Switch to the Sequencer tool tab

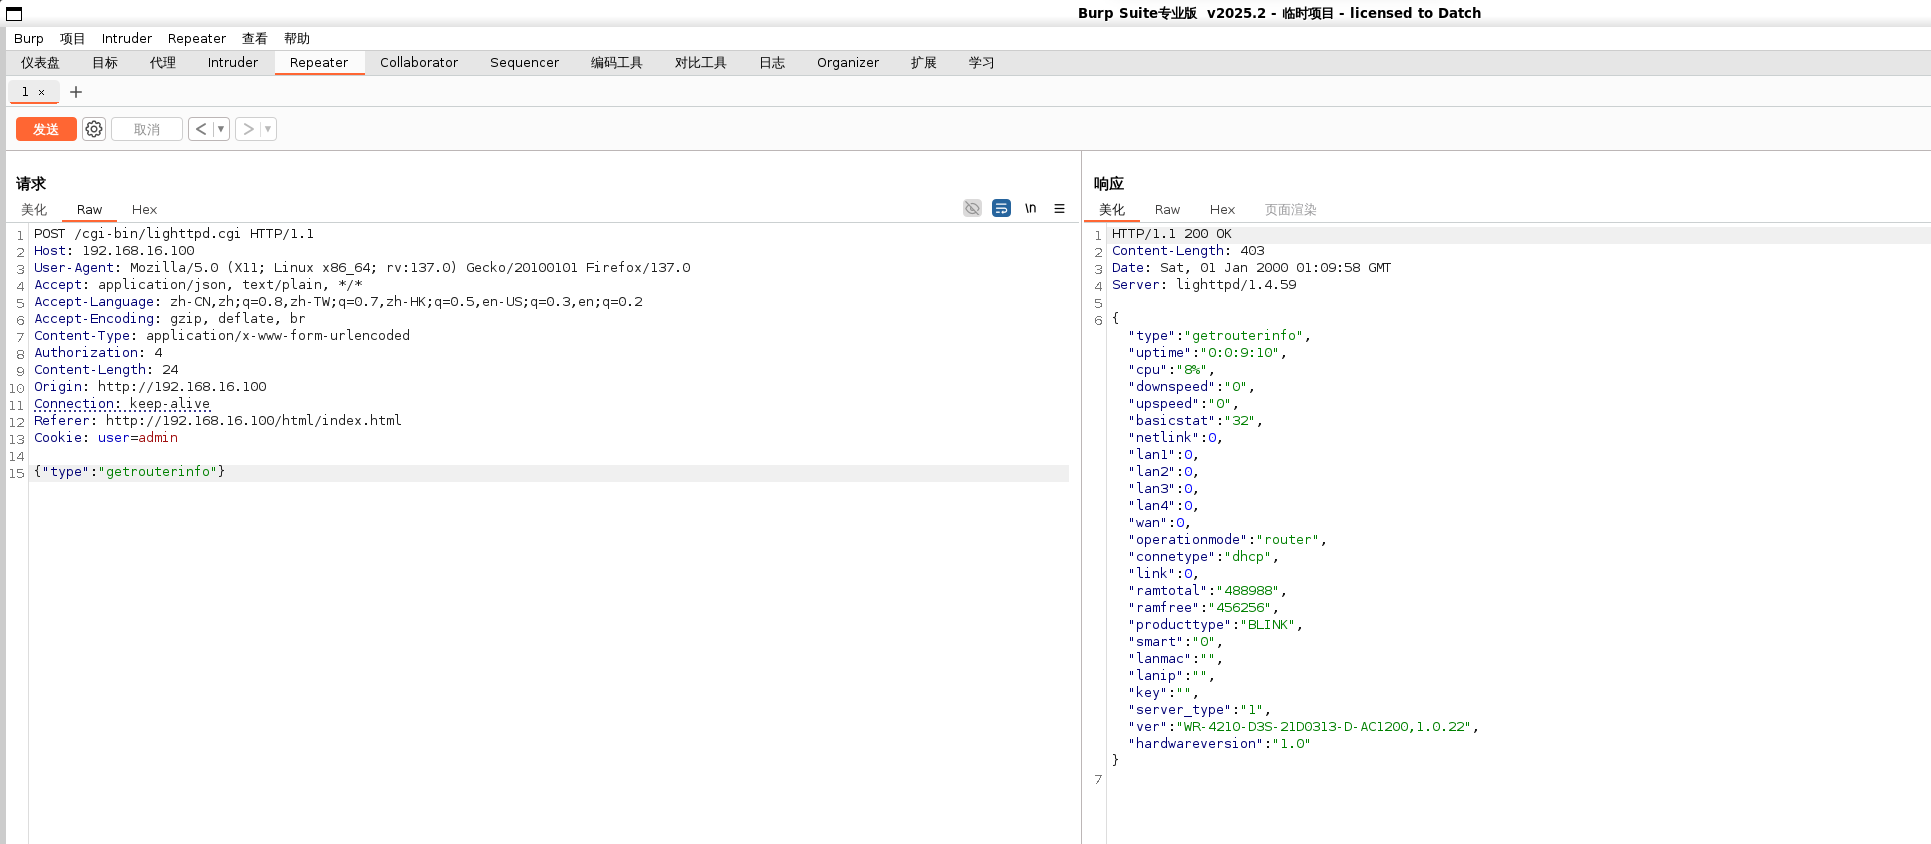point(524,62)
